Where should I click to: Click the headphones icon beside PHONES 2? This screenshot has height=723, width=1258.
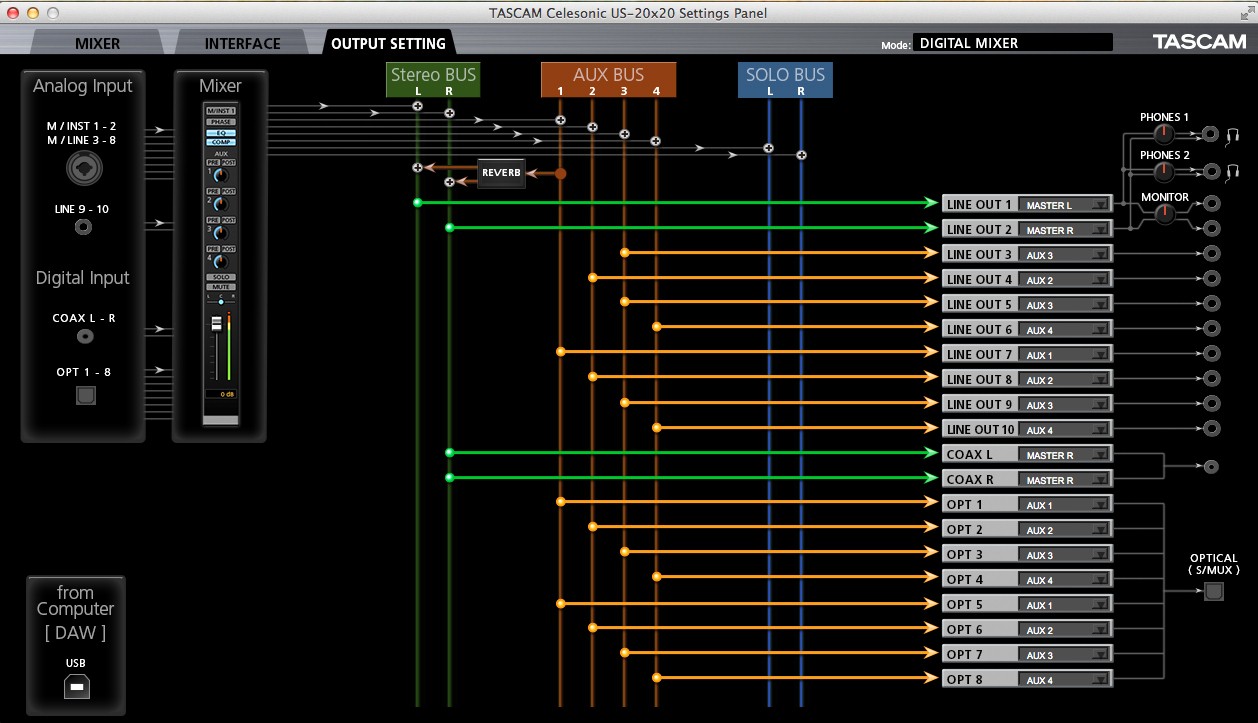(x=1233, y=172)
